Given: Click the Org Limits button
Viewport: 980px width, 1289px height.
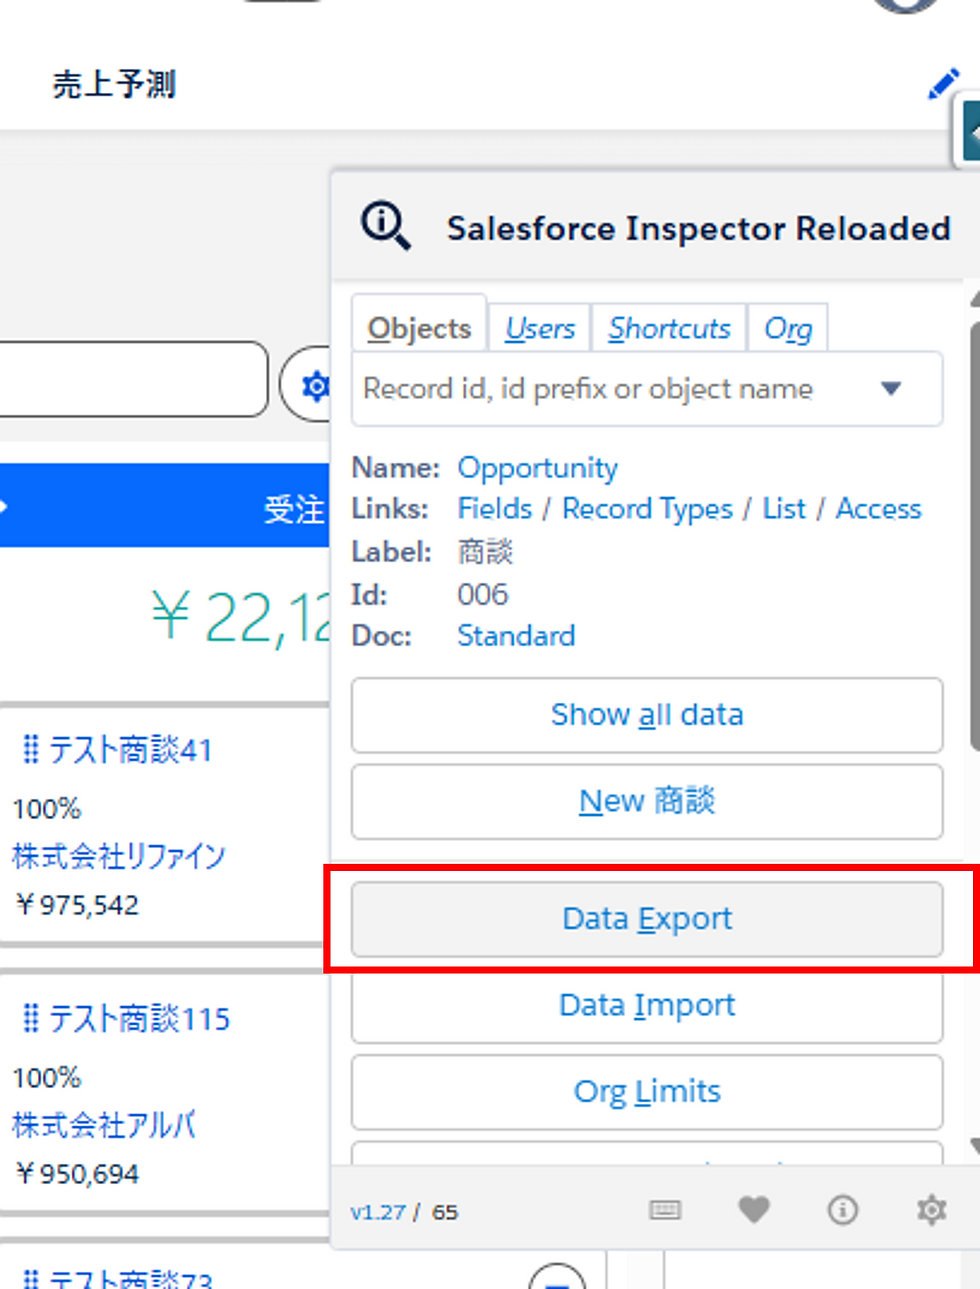Looking at the screenshot, I should point(647,1091).
